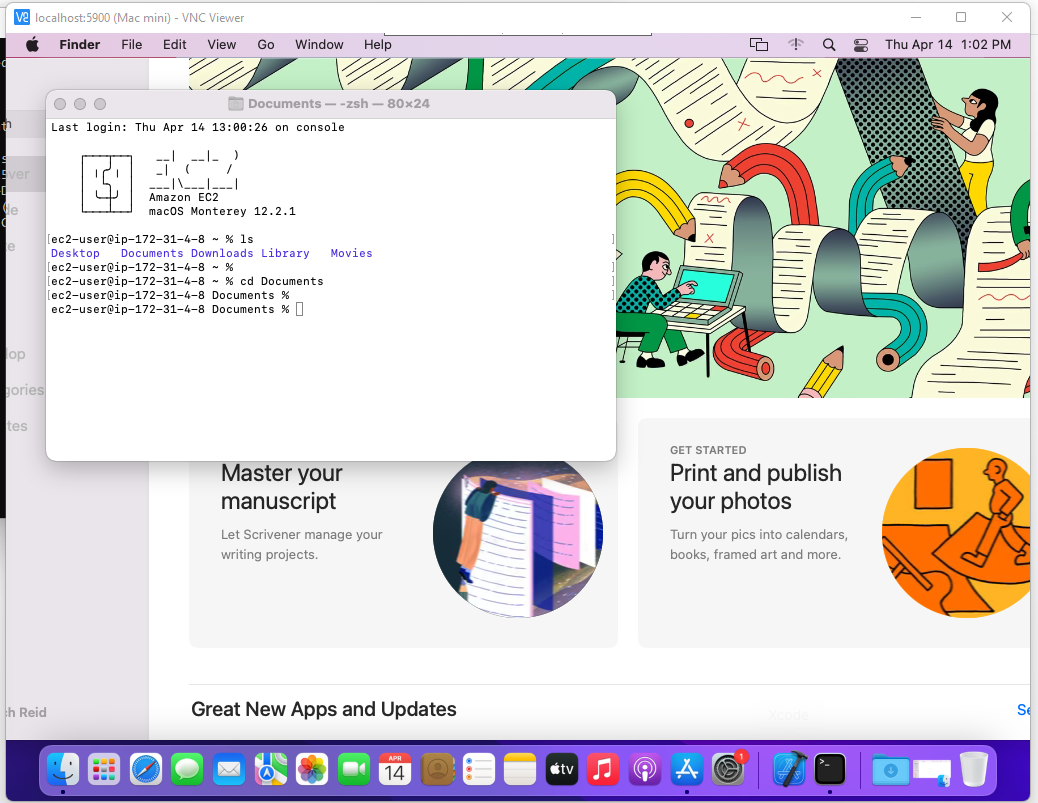Open System Preferences with update badge
Image resolution: width=1038 pixels, height=803 pixels.
pos(730,769)
